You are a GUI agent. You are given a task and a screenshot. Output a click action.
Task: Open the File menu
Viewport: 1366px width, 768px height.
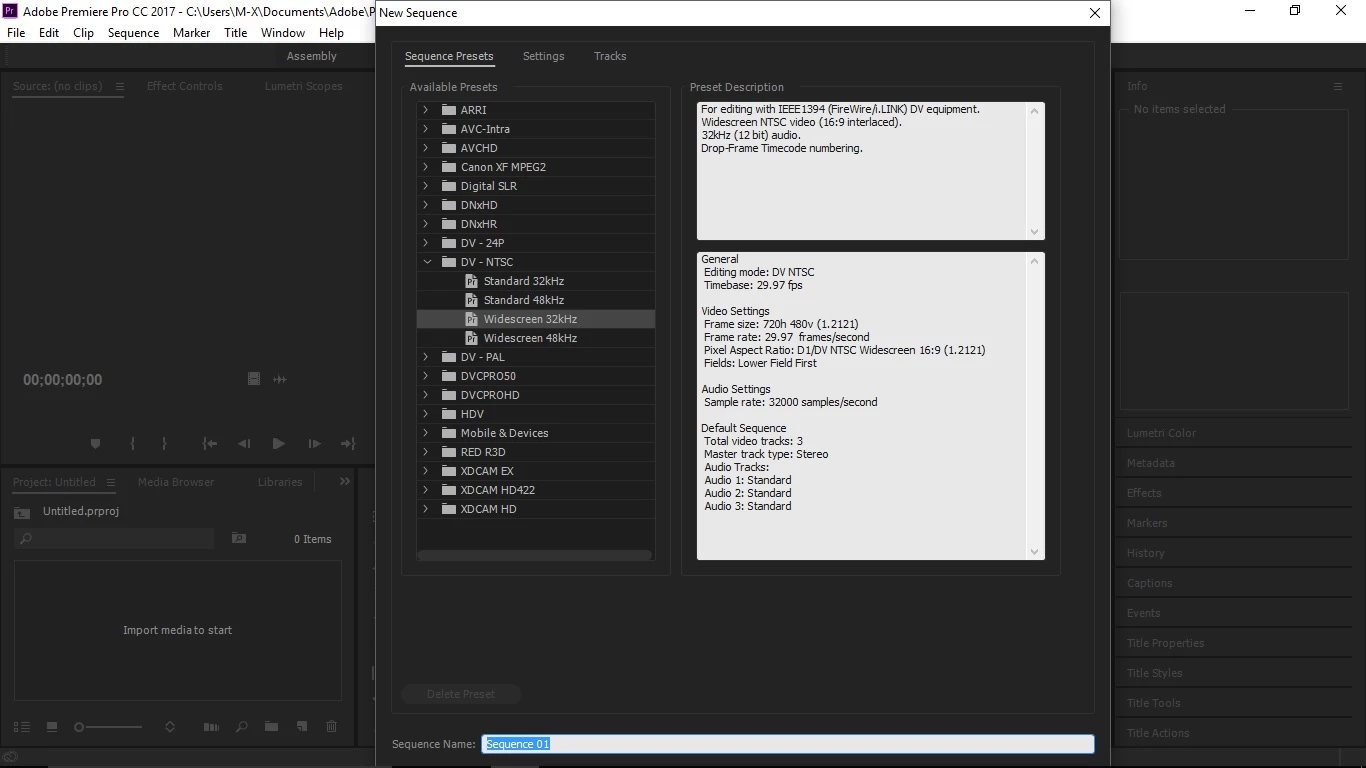pyautogui.click(x=16, y=33)
